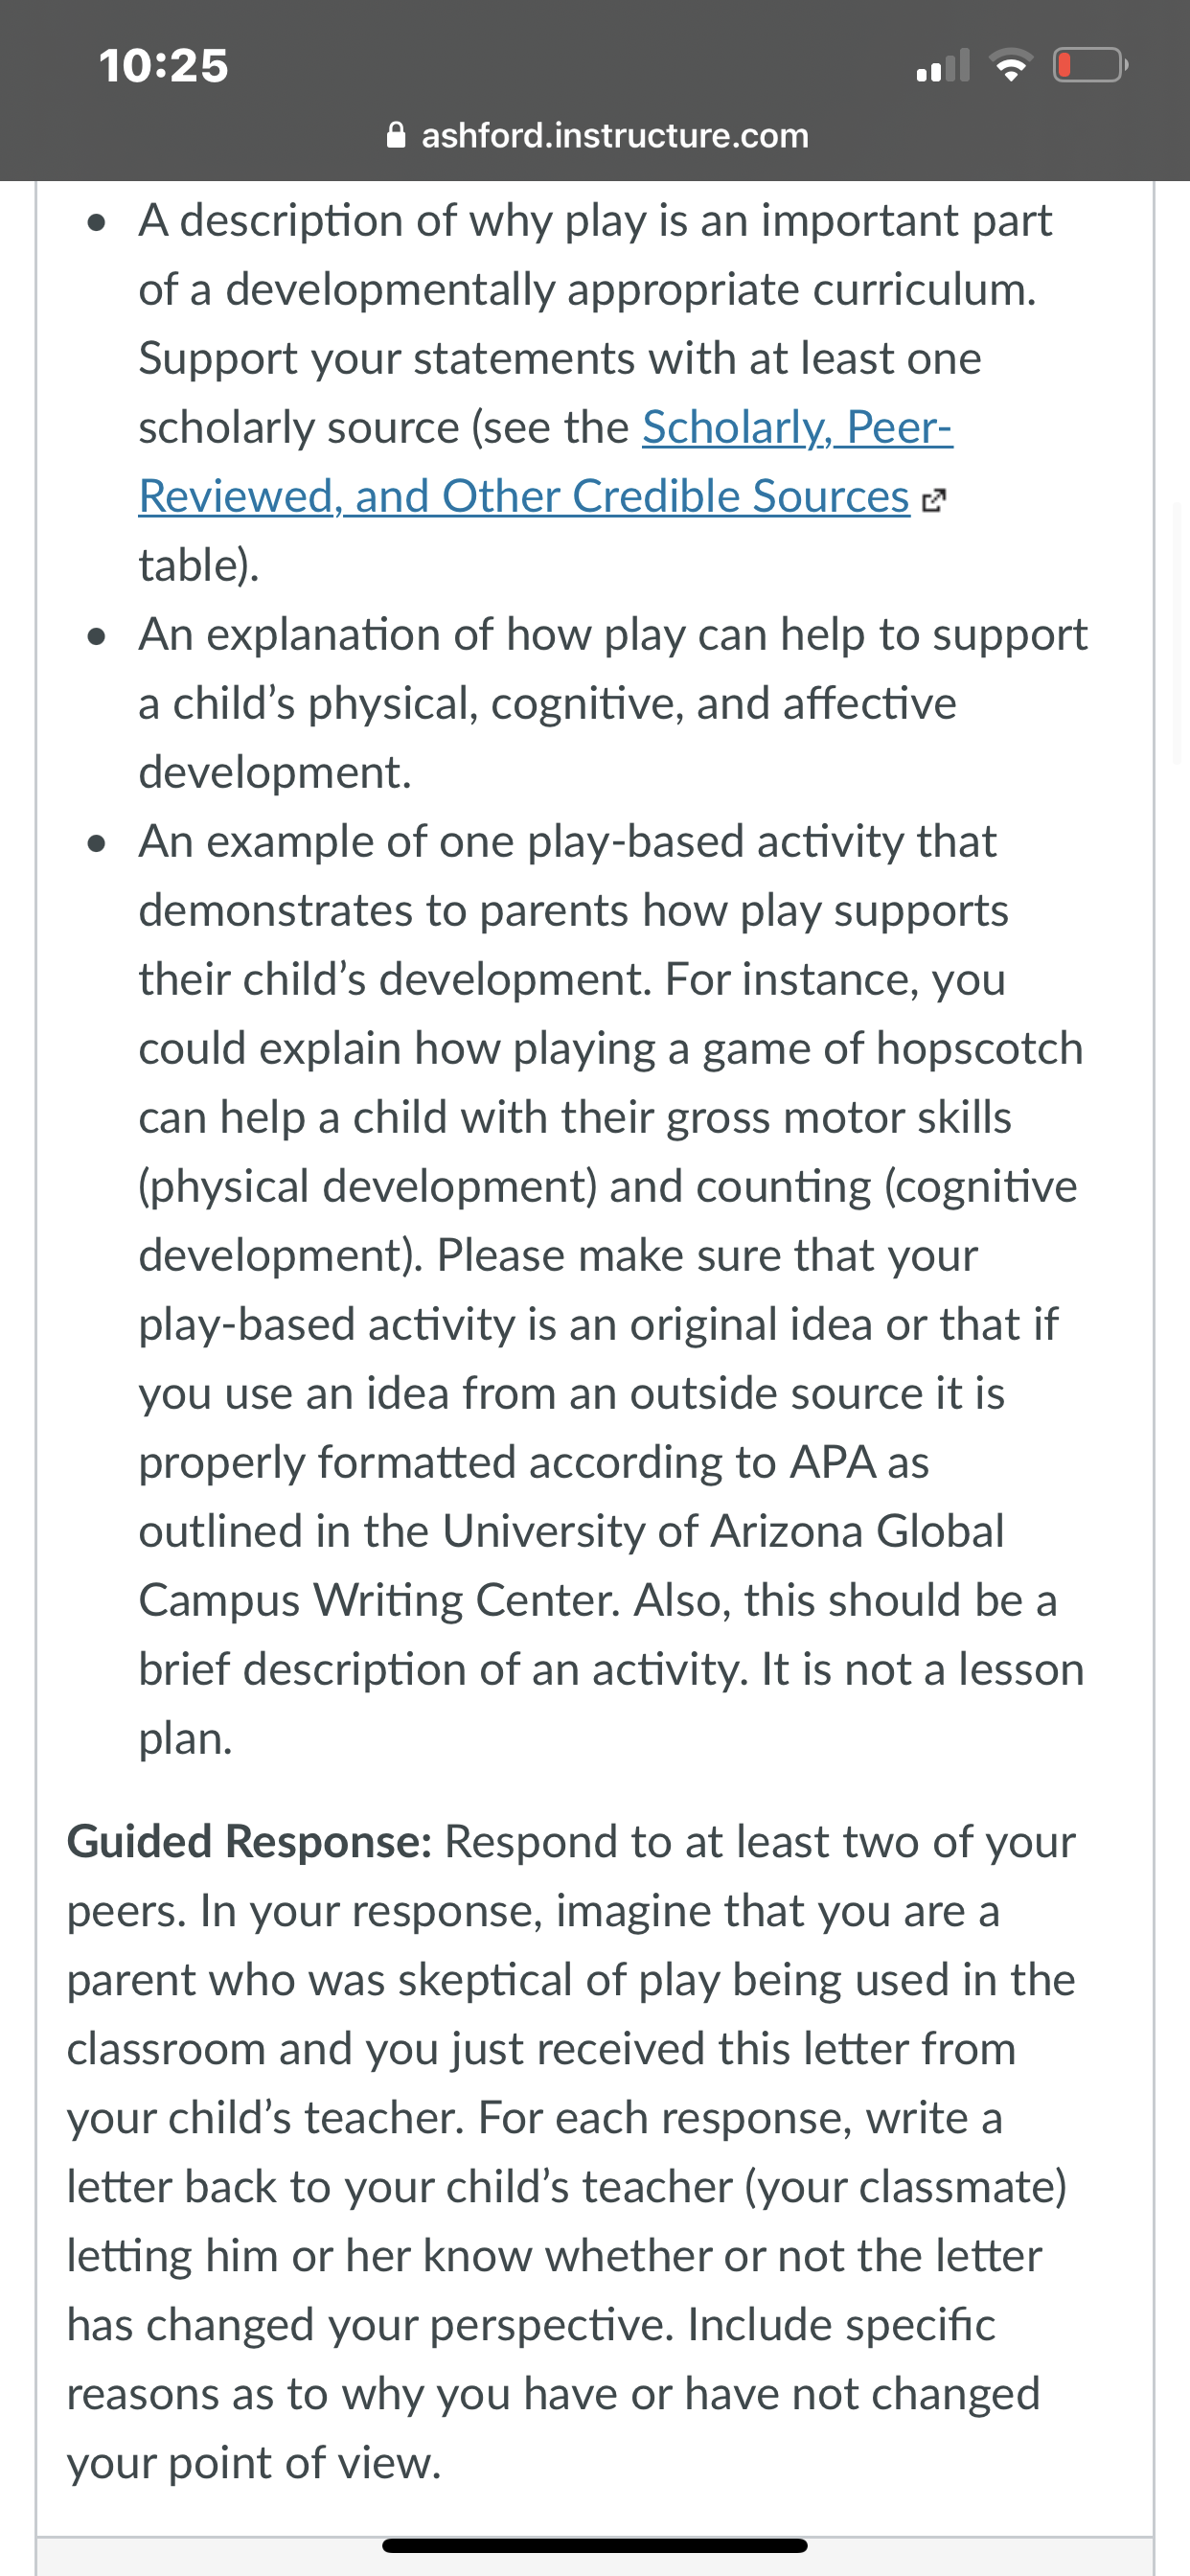Tap the Guided Response heading text
This screenshot has height=2576, width=1190.
[250, 1841]
